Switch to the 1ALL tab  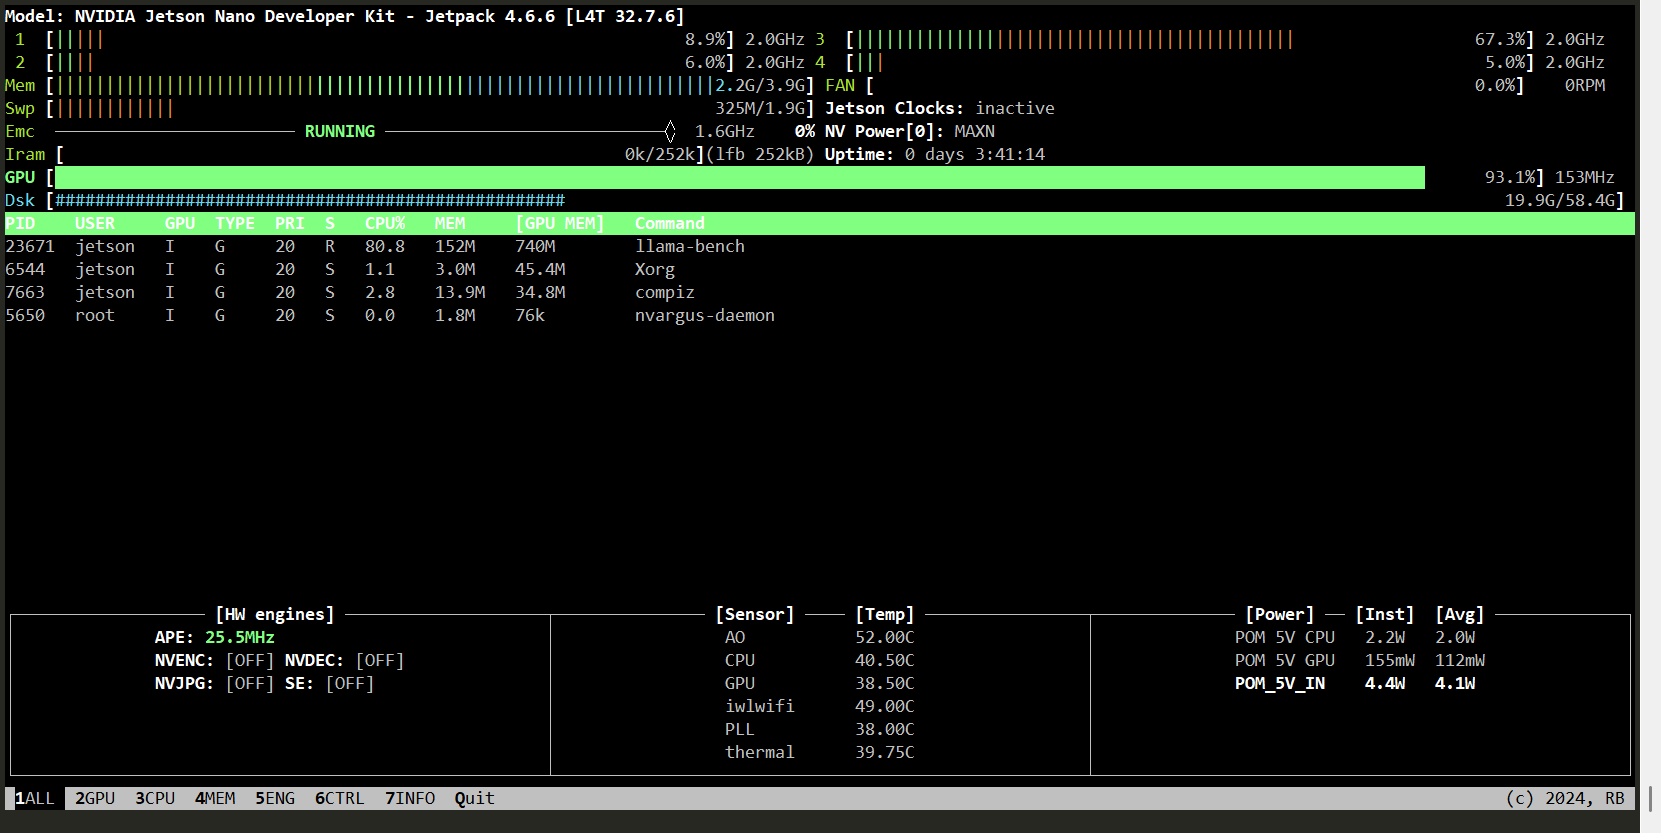click(x=35, y=798)
